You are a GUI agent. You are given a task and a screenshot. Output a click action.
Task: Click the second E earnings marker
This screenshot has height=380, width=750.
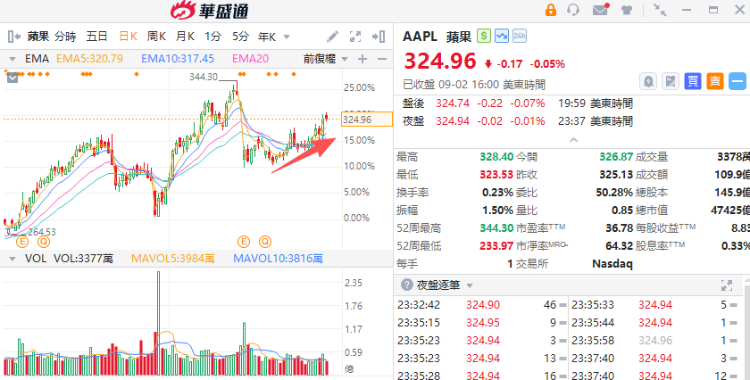[243, 242]
